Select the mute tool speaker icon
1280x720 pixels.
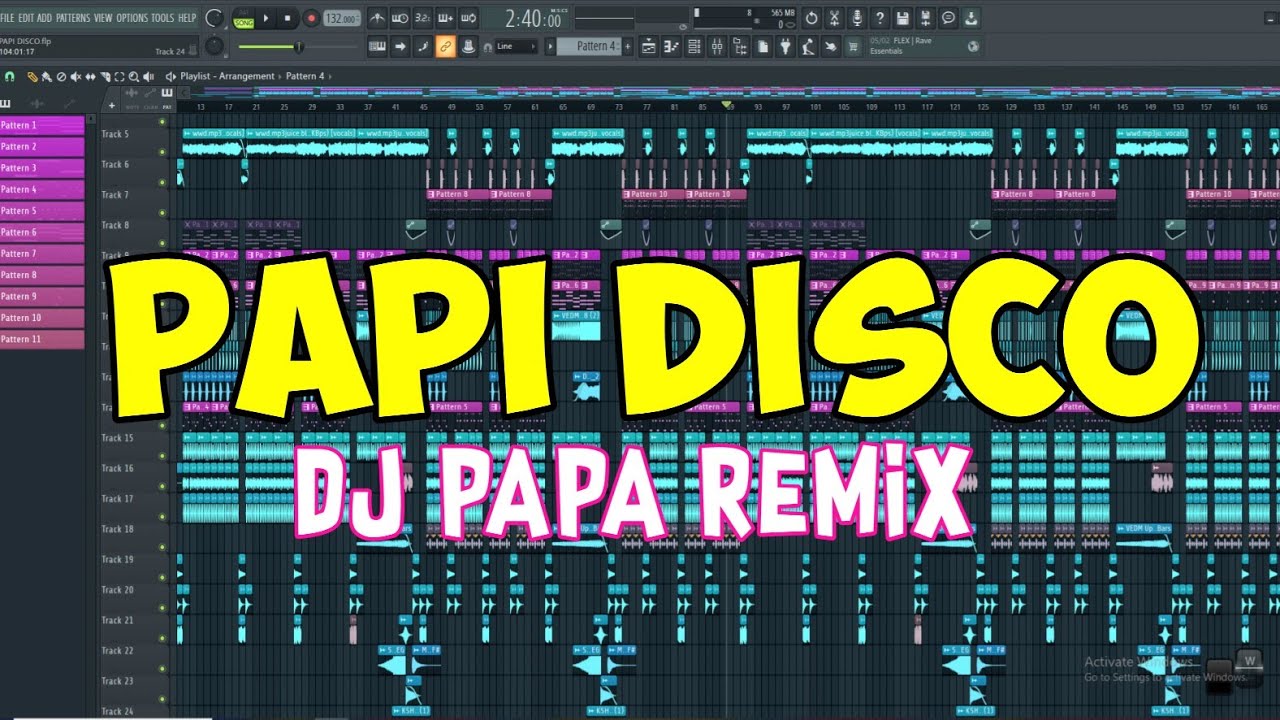(77, 76)
